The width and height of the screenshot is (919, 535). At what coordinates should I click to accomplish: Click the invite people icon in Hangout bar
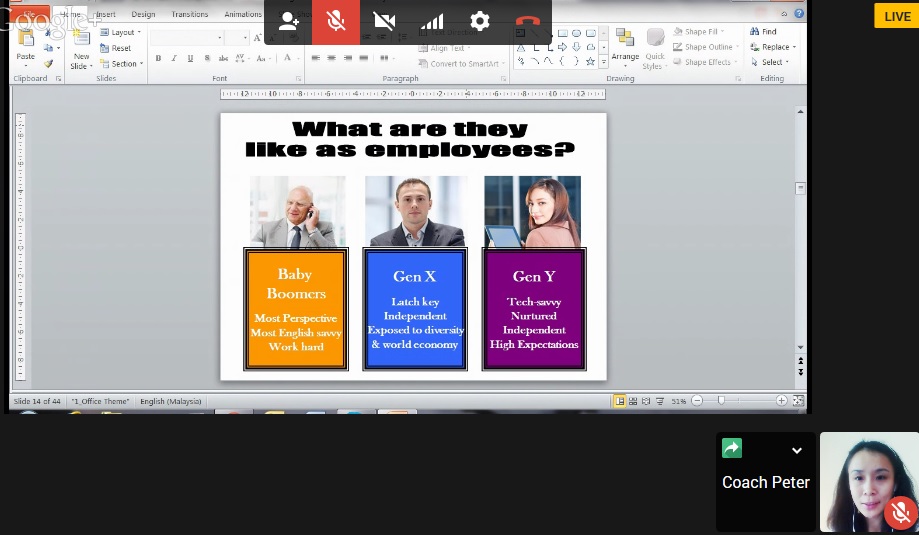(288, 22)
